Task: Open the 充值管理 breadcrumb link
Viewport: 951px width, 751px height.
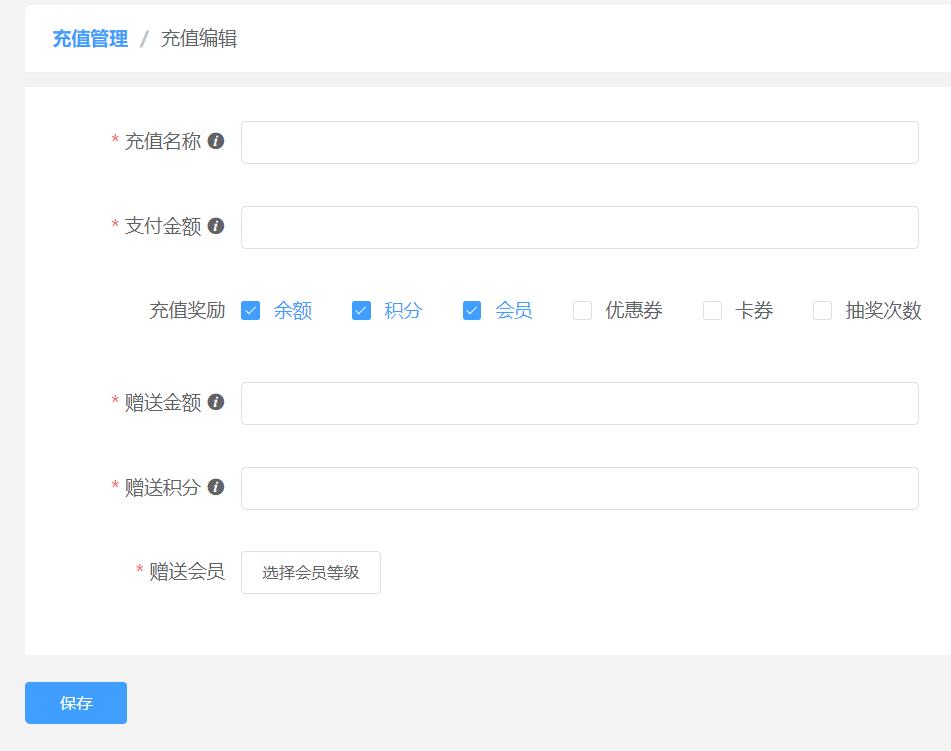Action: coord(90,39)
